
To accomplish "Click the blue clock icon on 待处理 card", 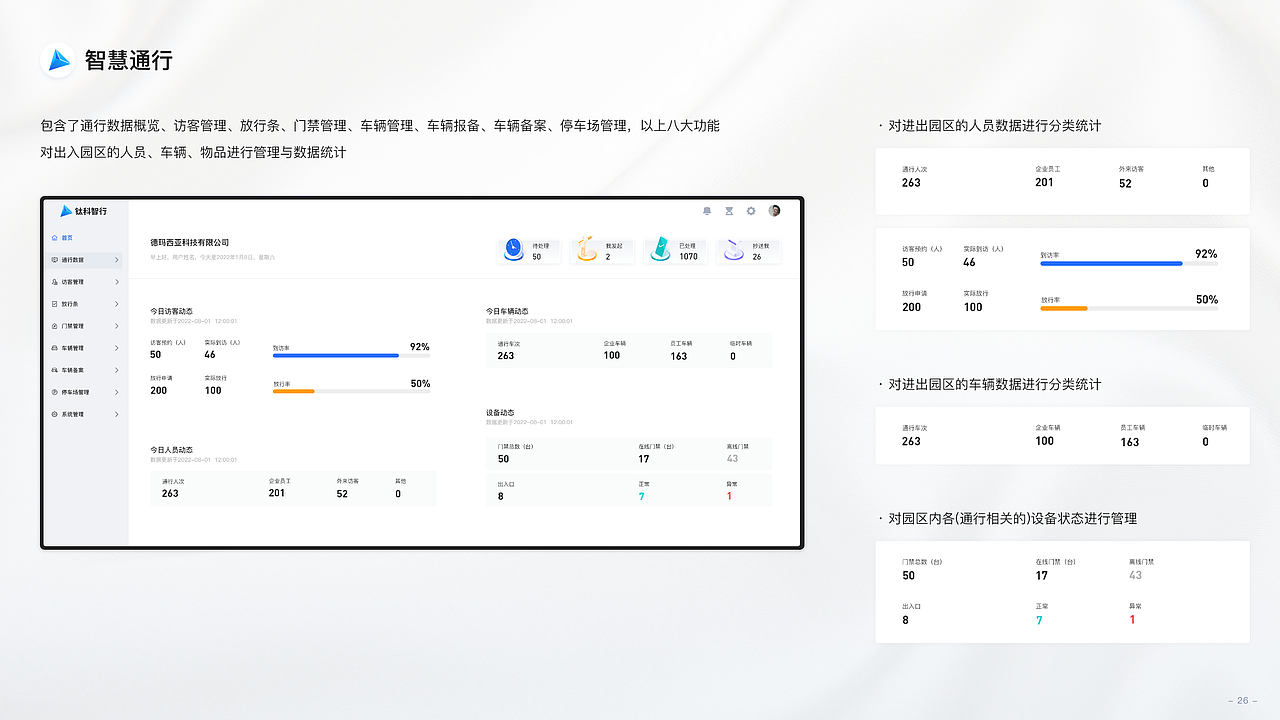I will [x=514, y=250].
